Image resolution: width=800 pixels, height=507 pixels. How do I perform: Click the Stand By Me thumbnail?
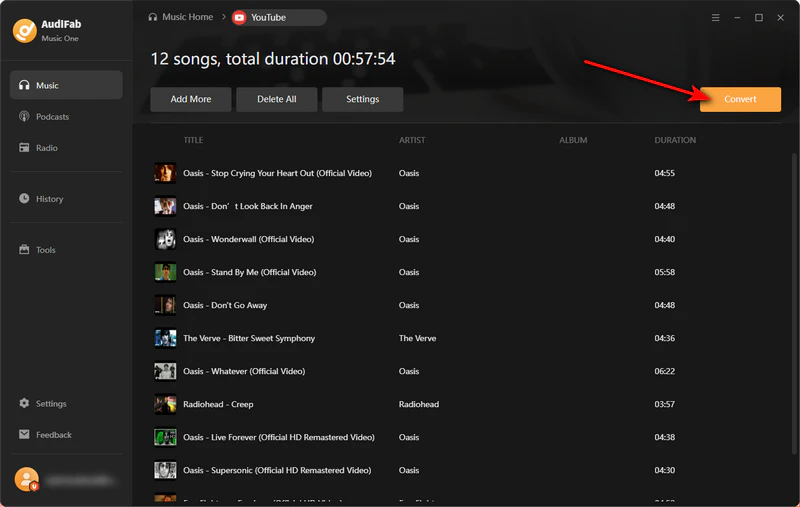tap(165, 272)
